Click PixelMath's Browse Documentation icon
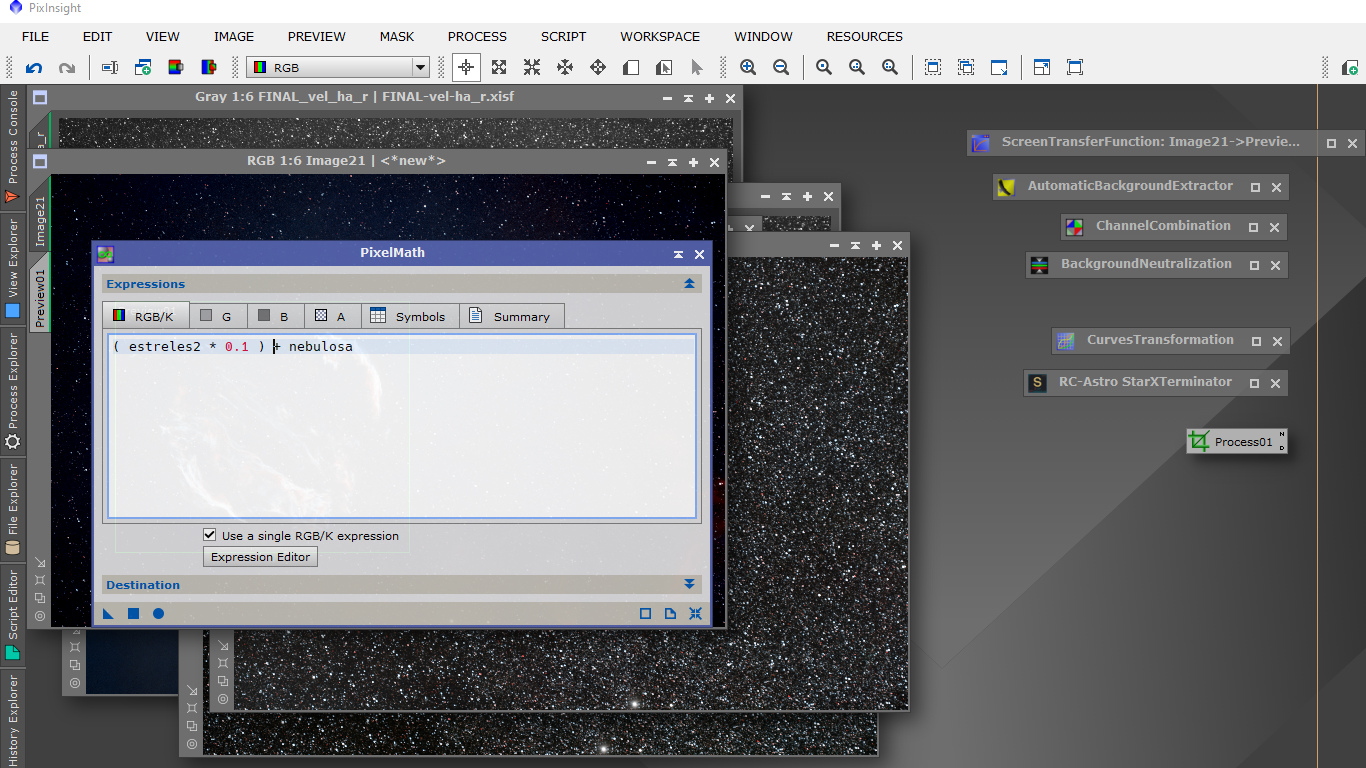This screenshot has height=768, width=1366. point(670,613)
